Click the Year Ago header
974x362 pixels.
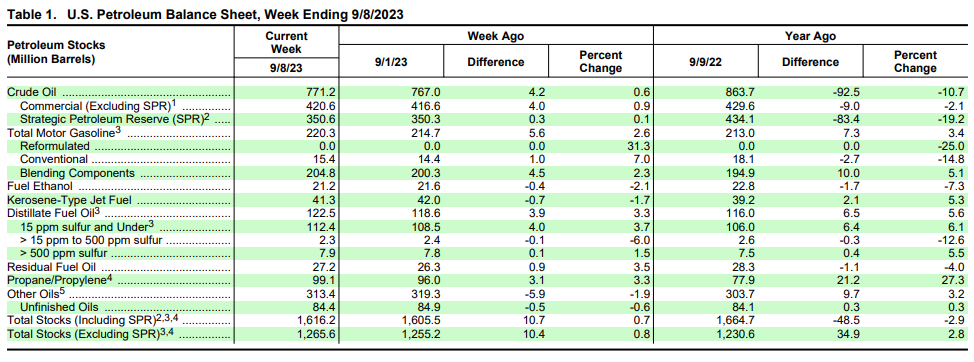click(x=810, y=36)
